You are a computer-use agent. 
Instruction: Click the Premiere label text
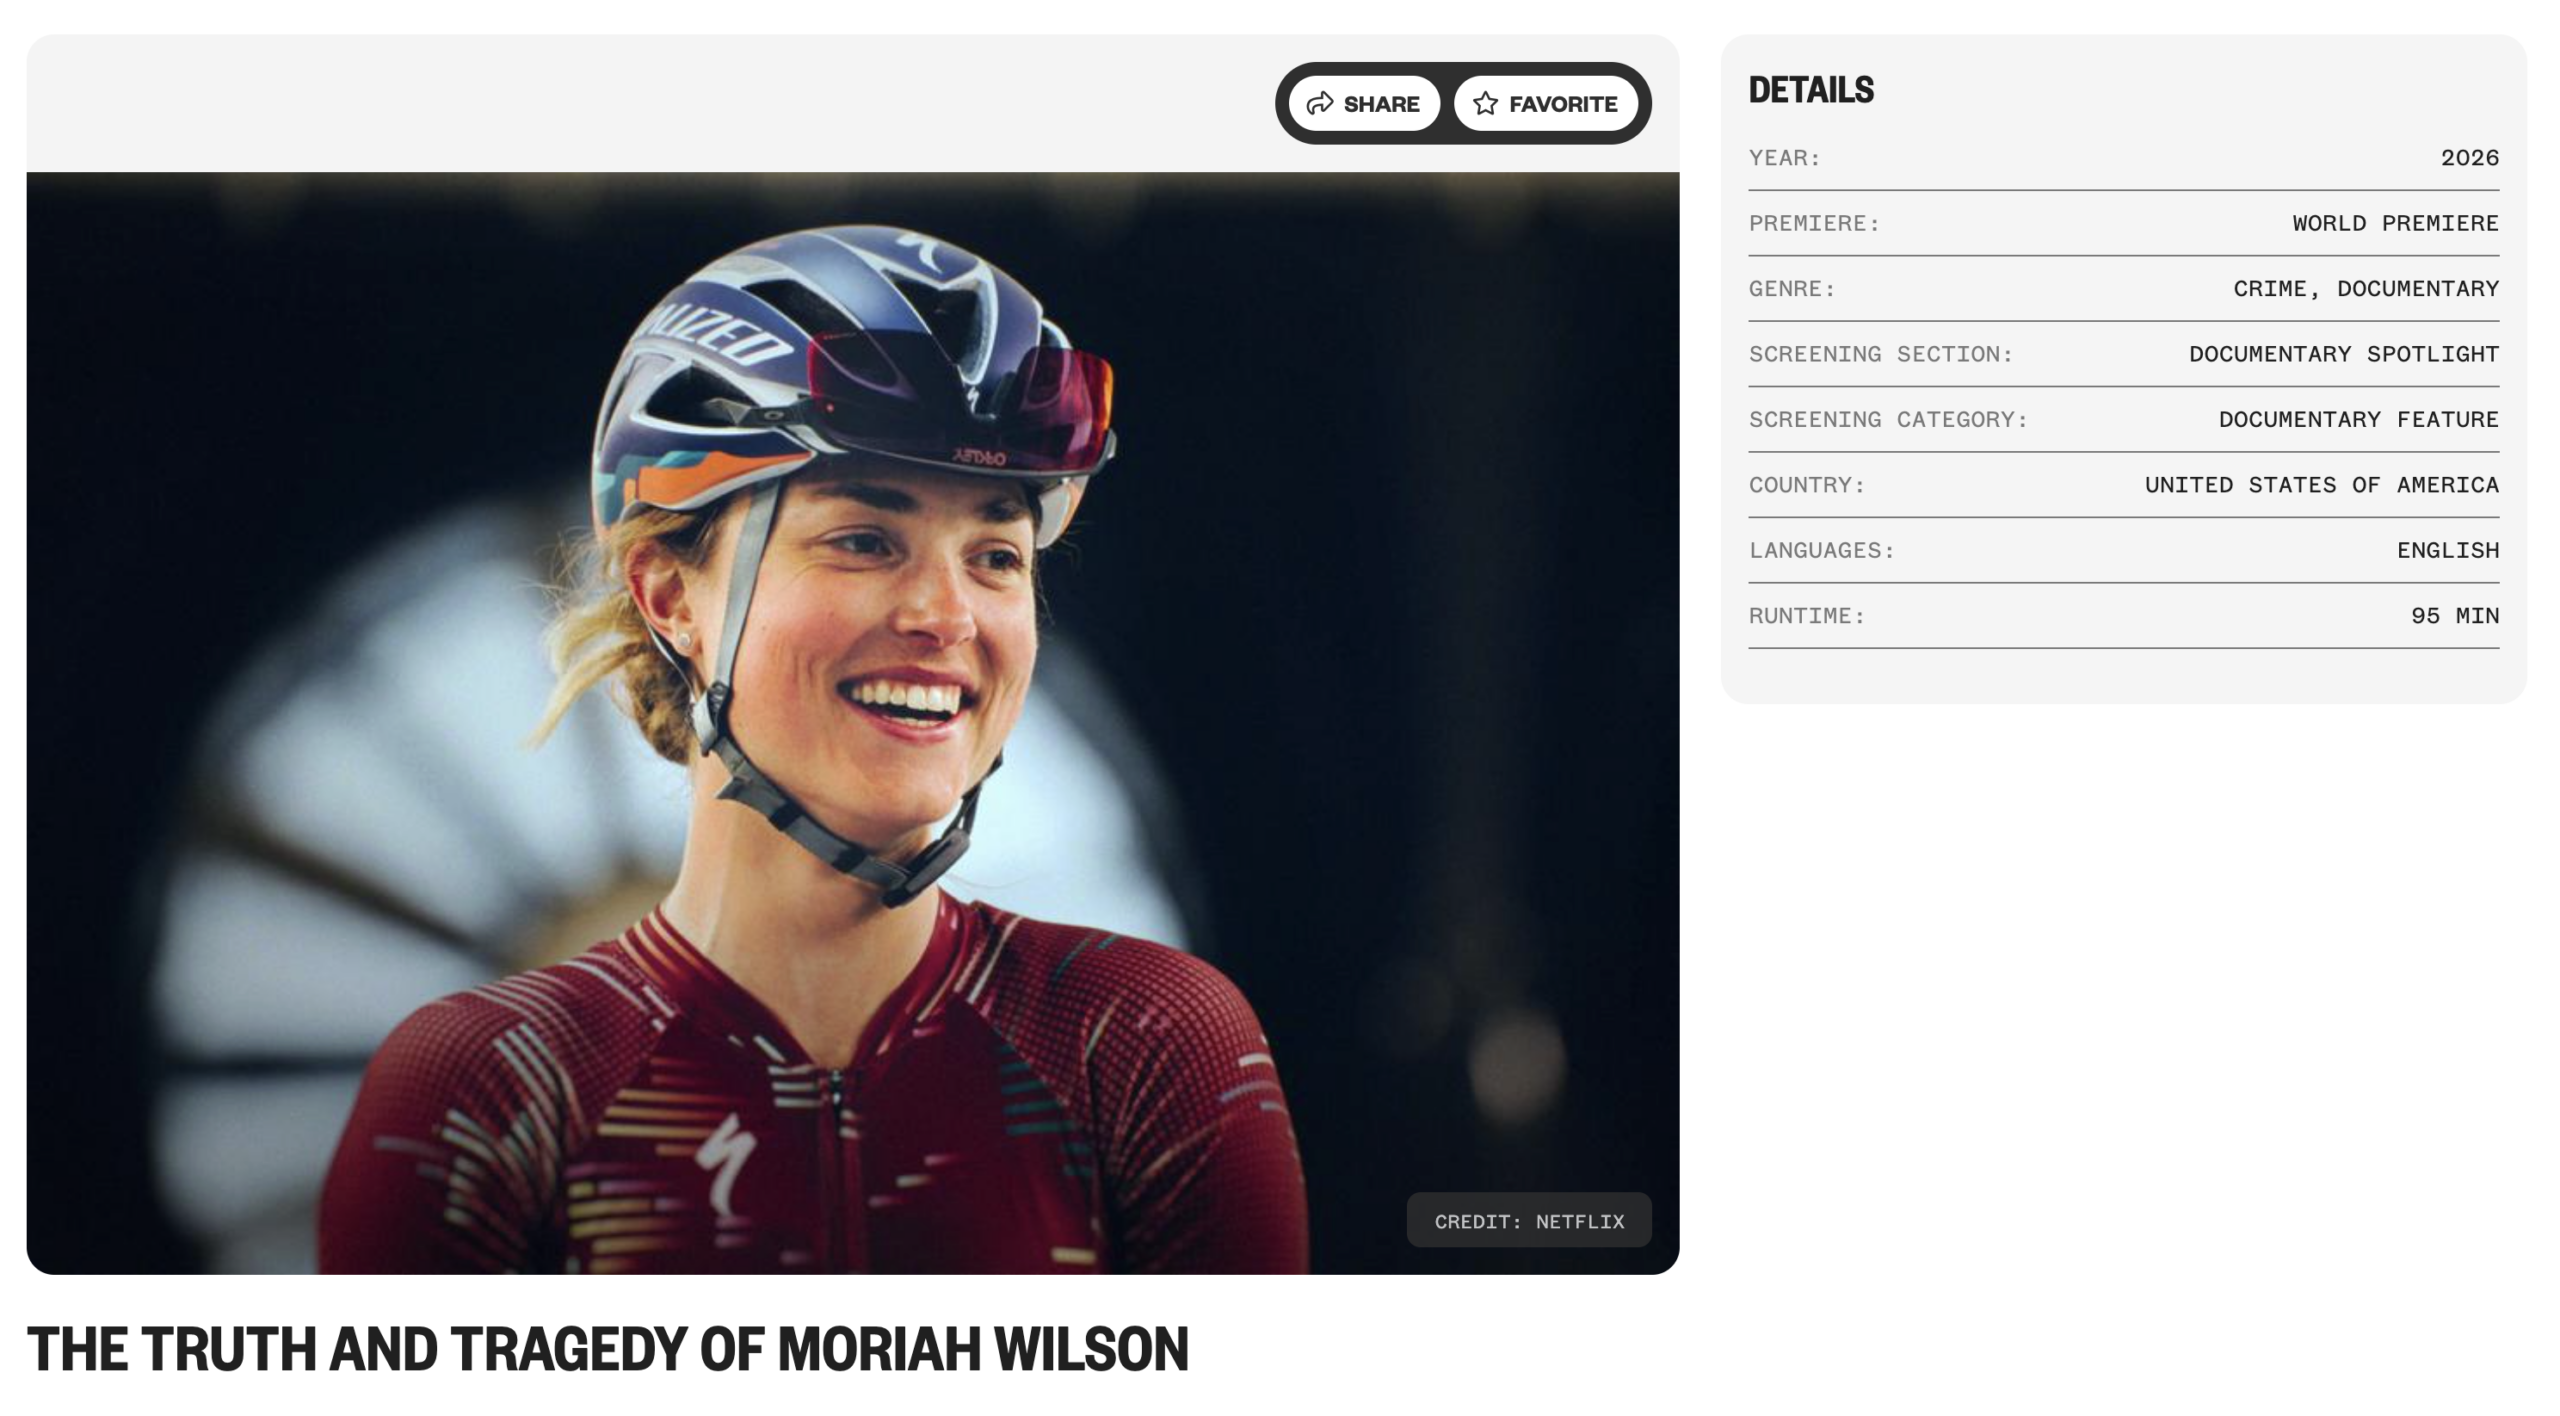1814,223
